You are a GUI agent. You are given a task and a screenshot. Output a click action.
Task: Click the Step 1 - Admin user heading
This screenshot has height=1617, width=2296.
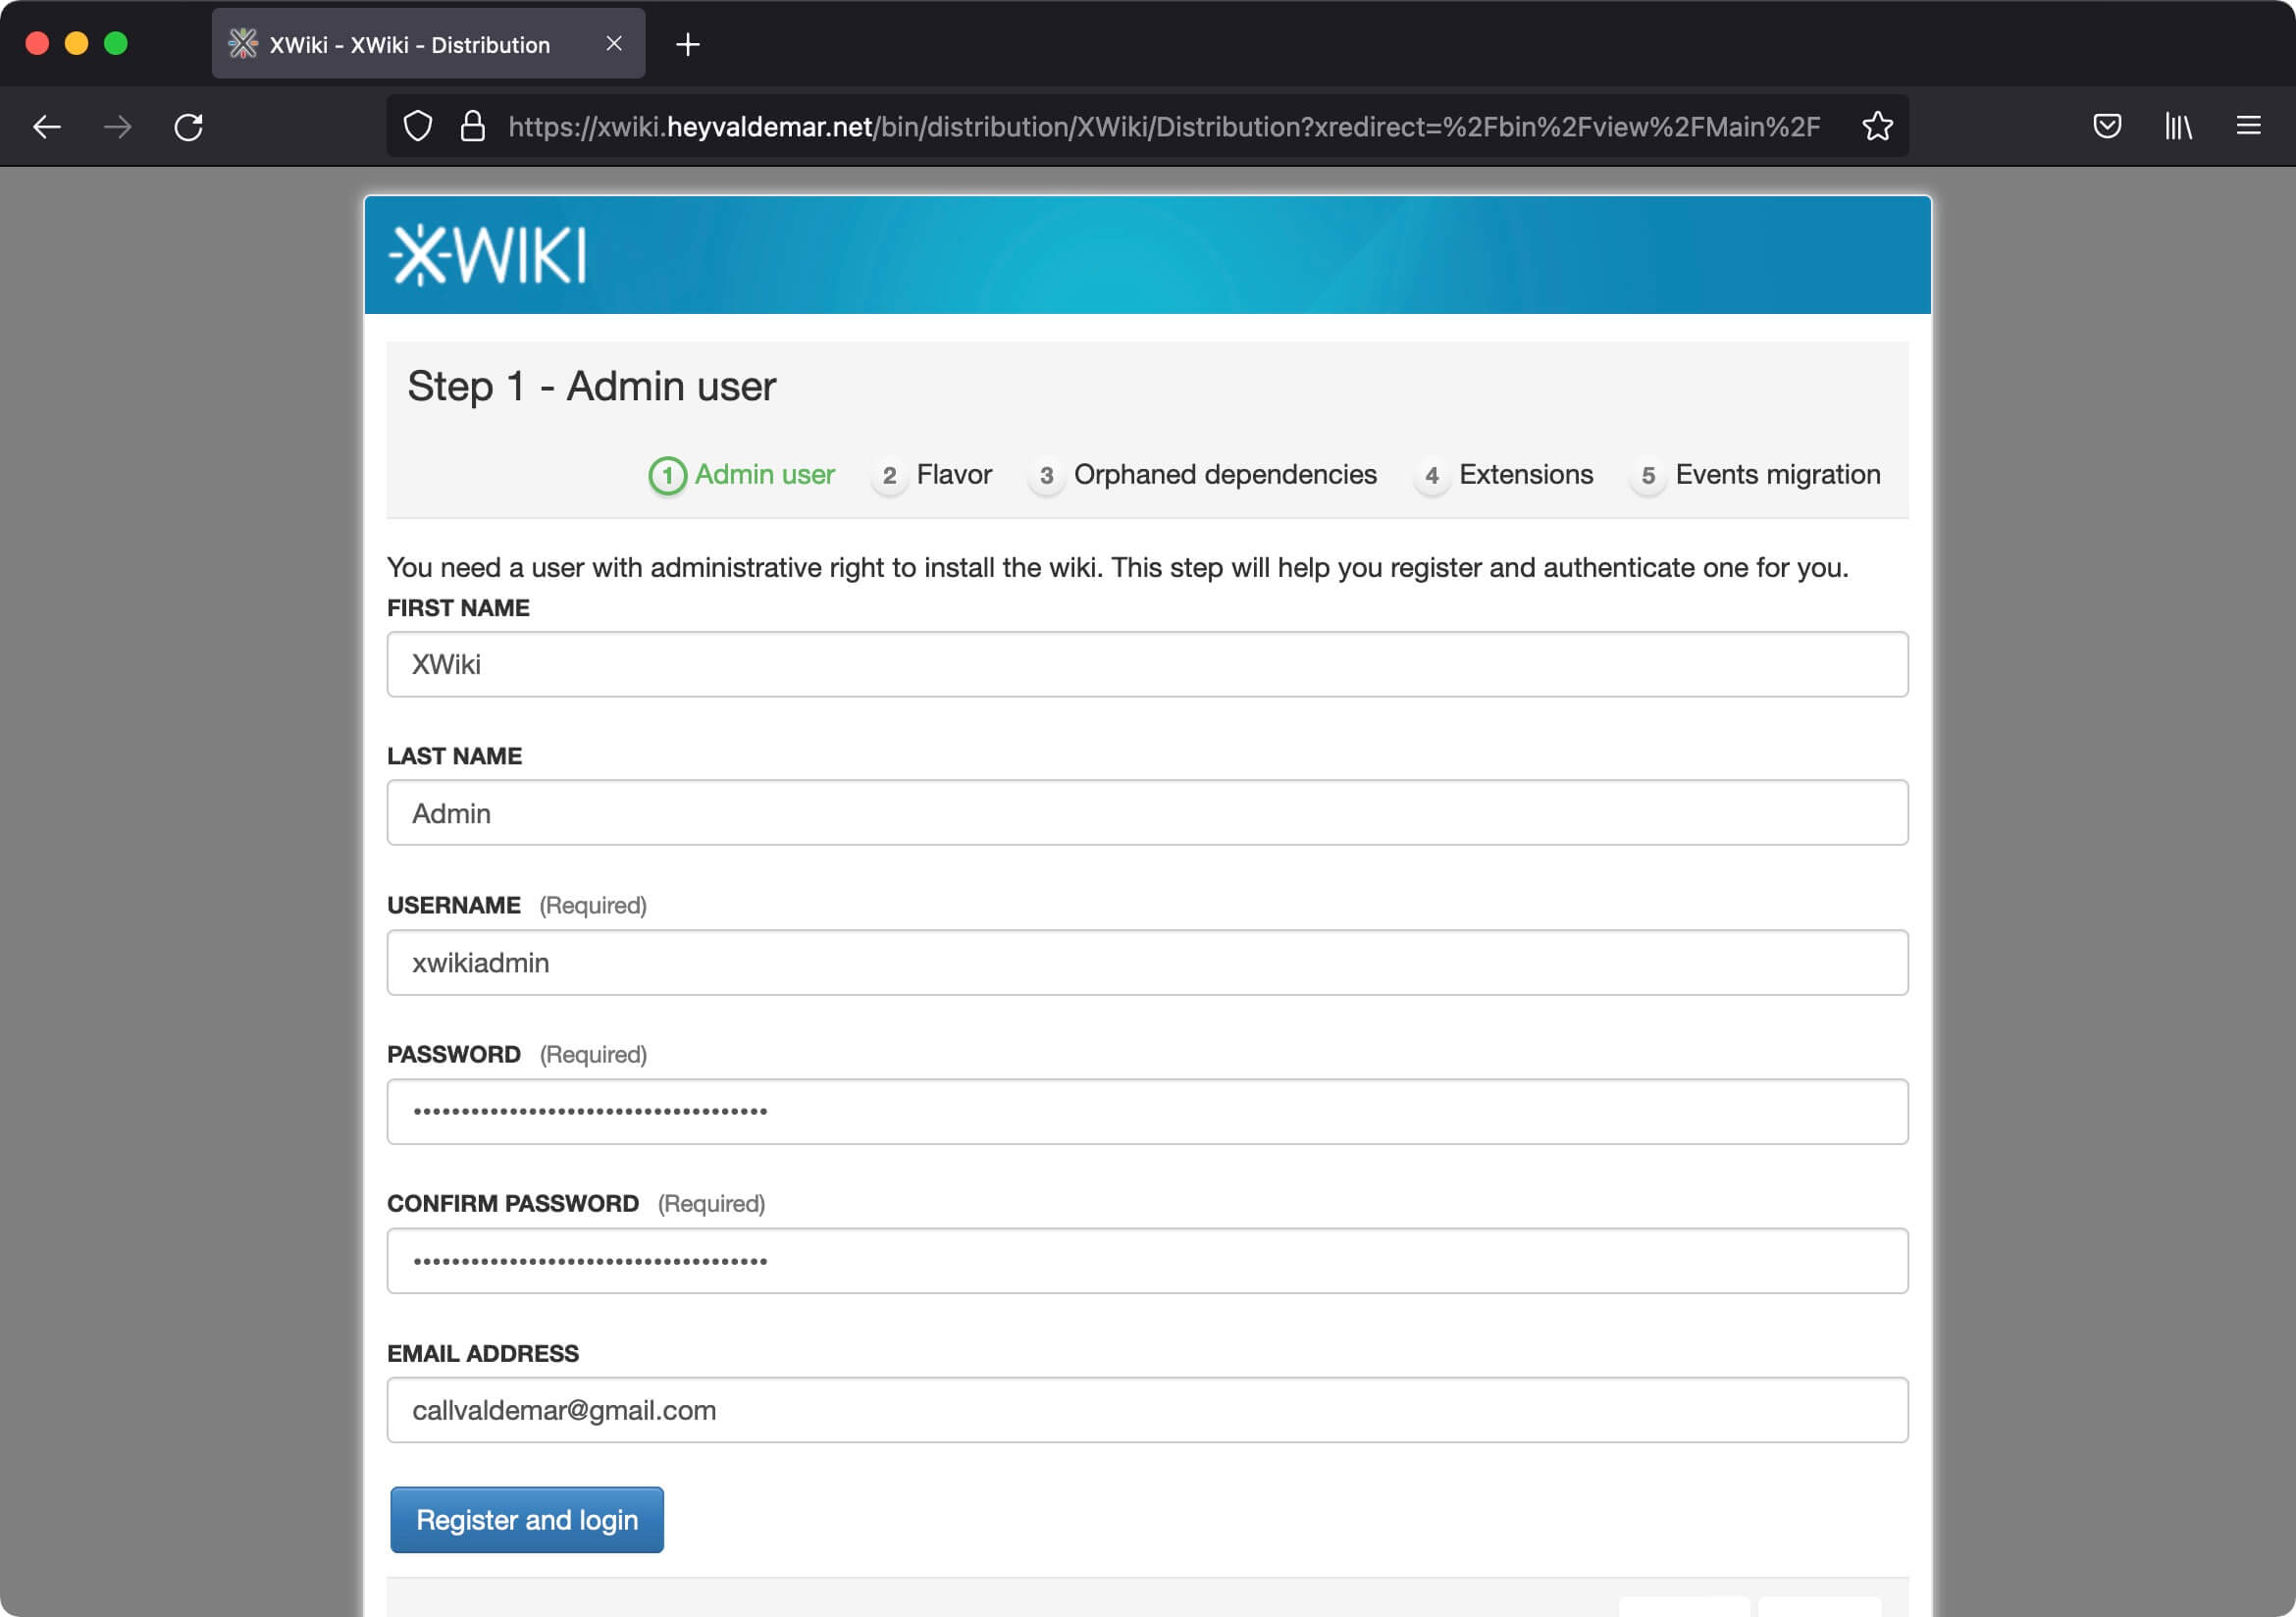pyautogui.click(x=592, y=387)
